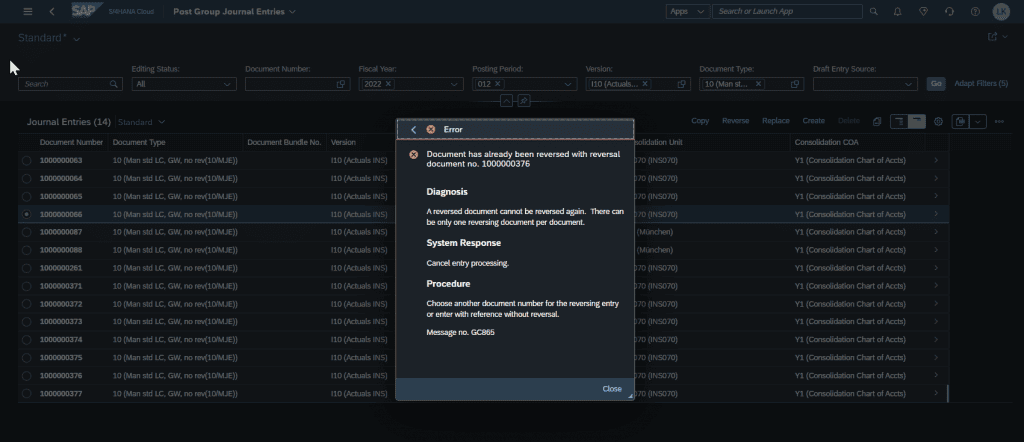The height and width of the screenshot is (442, 1024).
Task: Select radio button for document 1000000065
Action: [x=27, y=196]
